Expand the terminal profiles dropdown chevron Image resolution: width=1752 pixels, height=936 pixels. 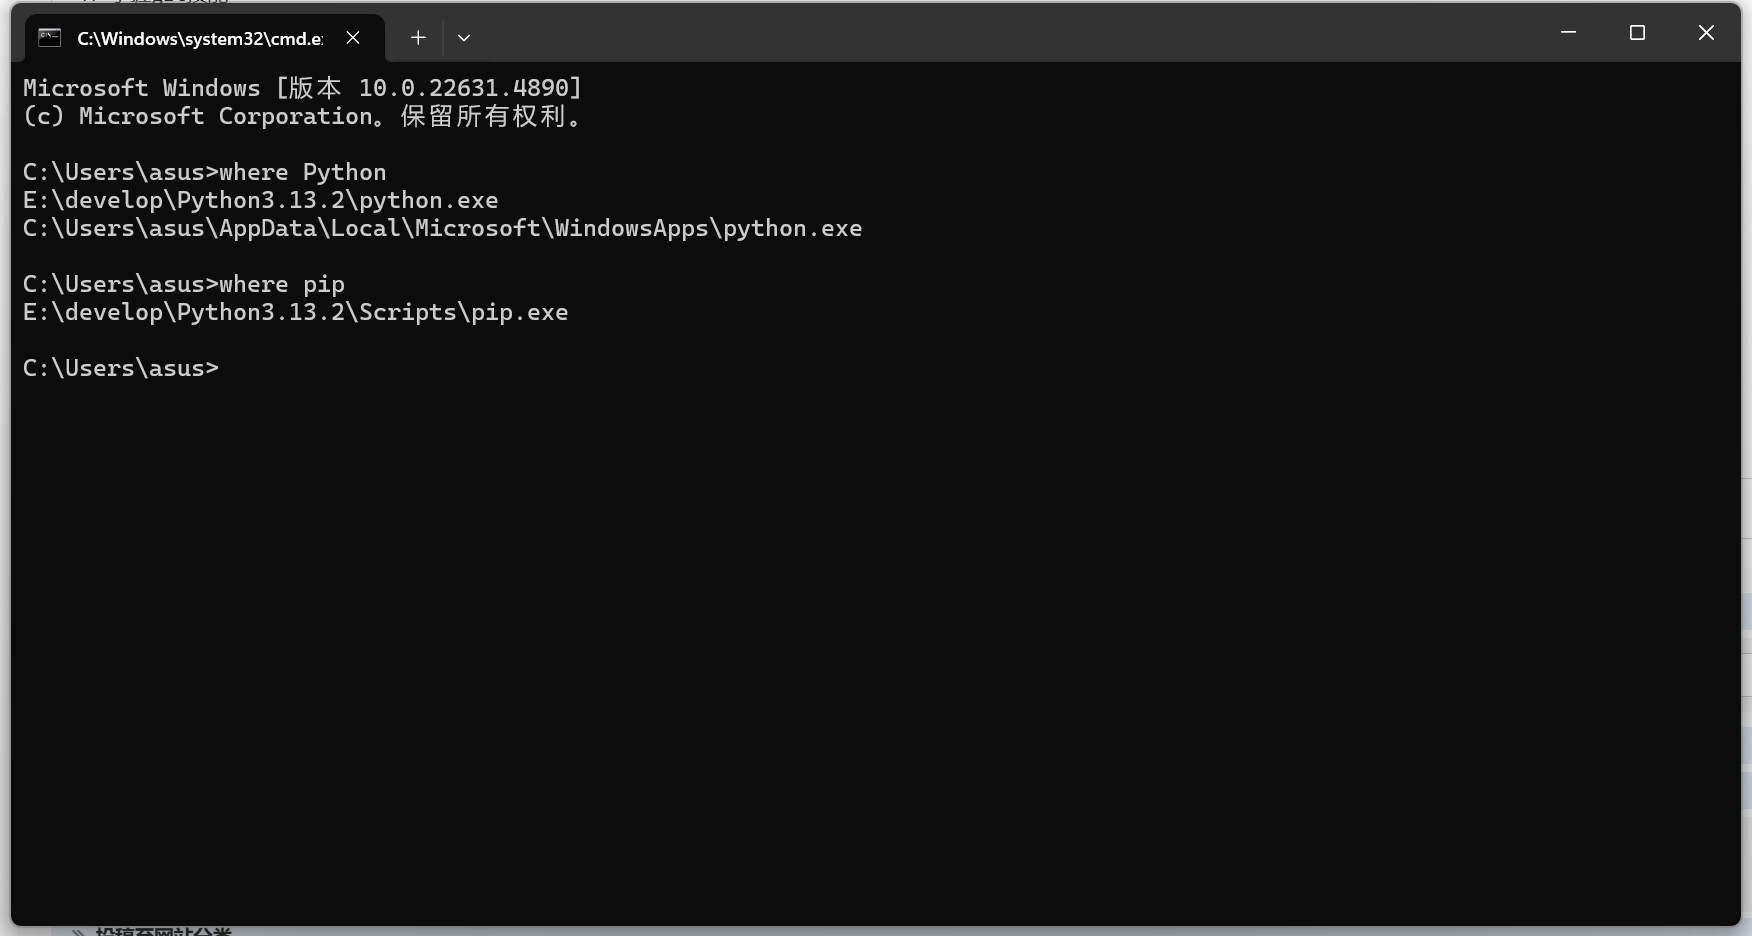[464, 38]
